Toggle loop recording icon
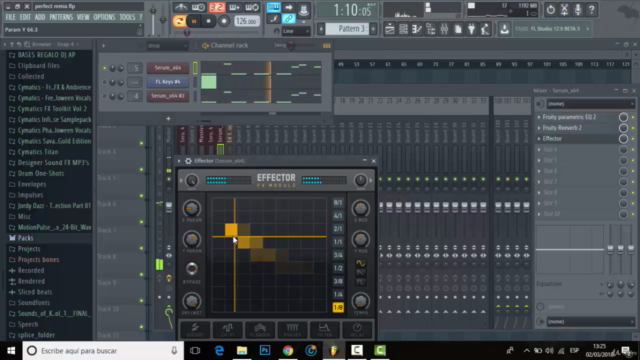The image size is (640, 360). (x=252, y=7)
